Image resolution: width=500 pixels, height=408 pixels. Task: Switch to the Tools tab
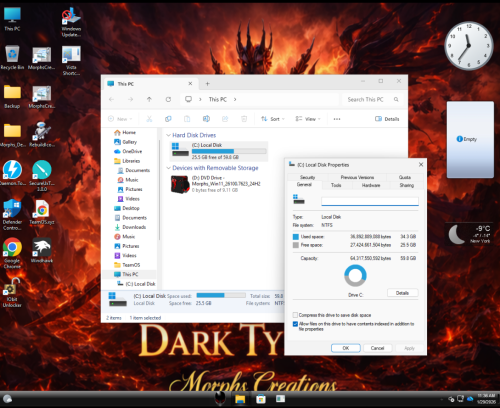point(336,185)
